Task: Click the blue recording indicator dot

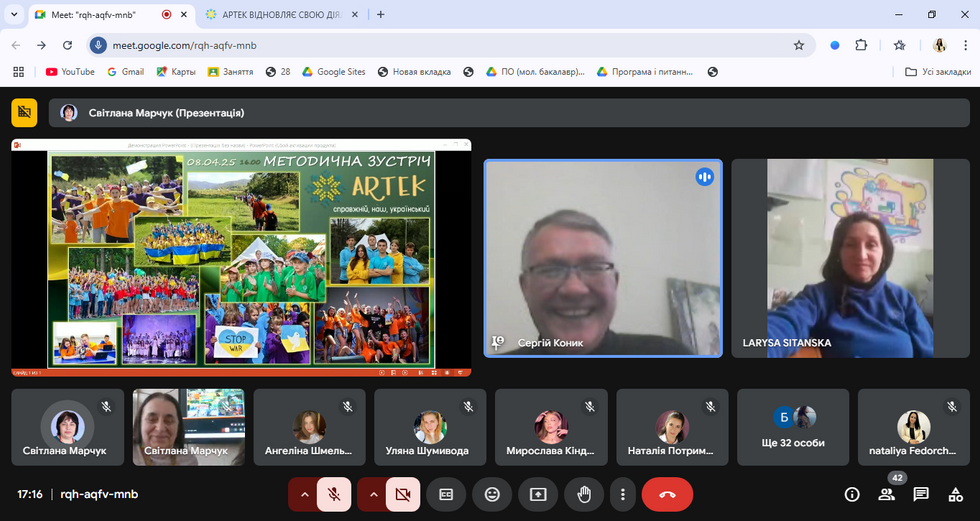Action: point(834,46)
